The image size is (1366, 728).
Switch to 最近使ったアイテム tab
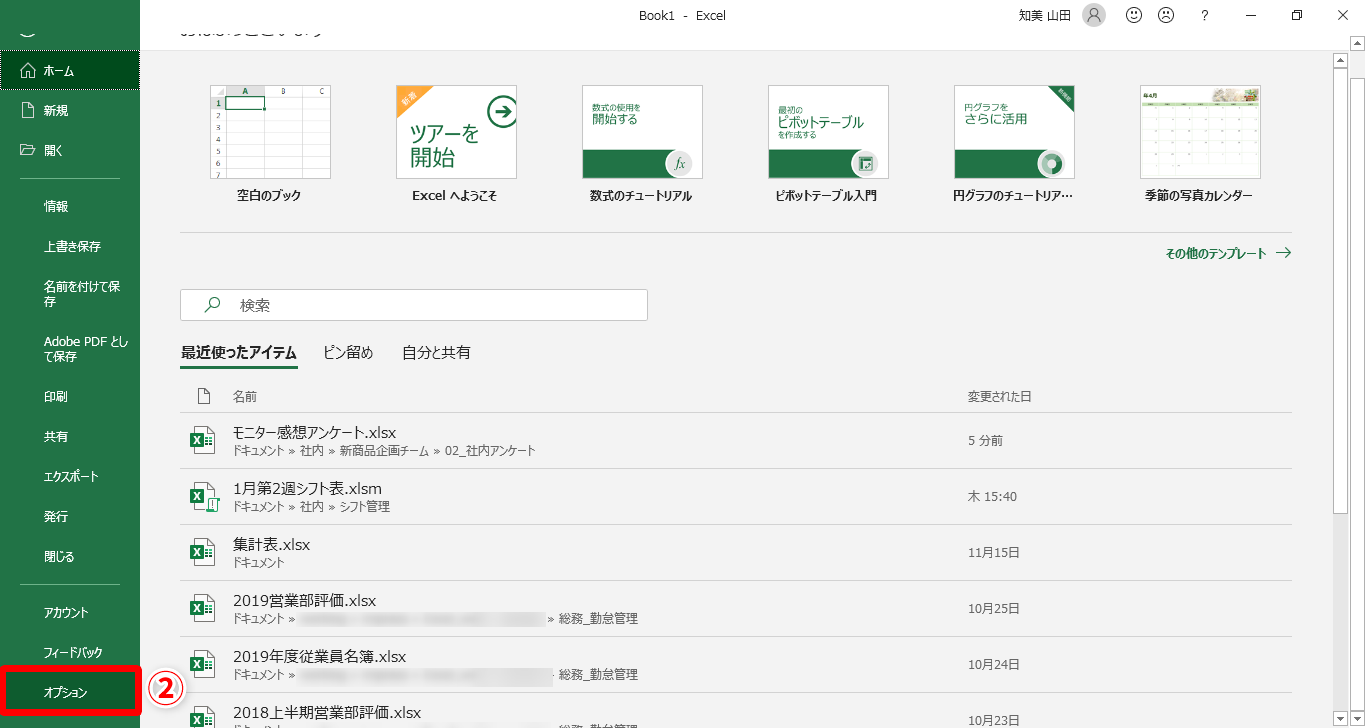[x=239, y=353]
